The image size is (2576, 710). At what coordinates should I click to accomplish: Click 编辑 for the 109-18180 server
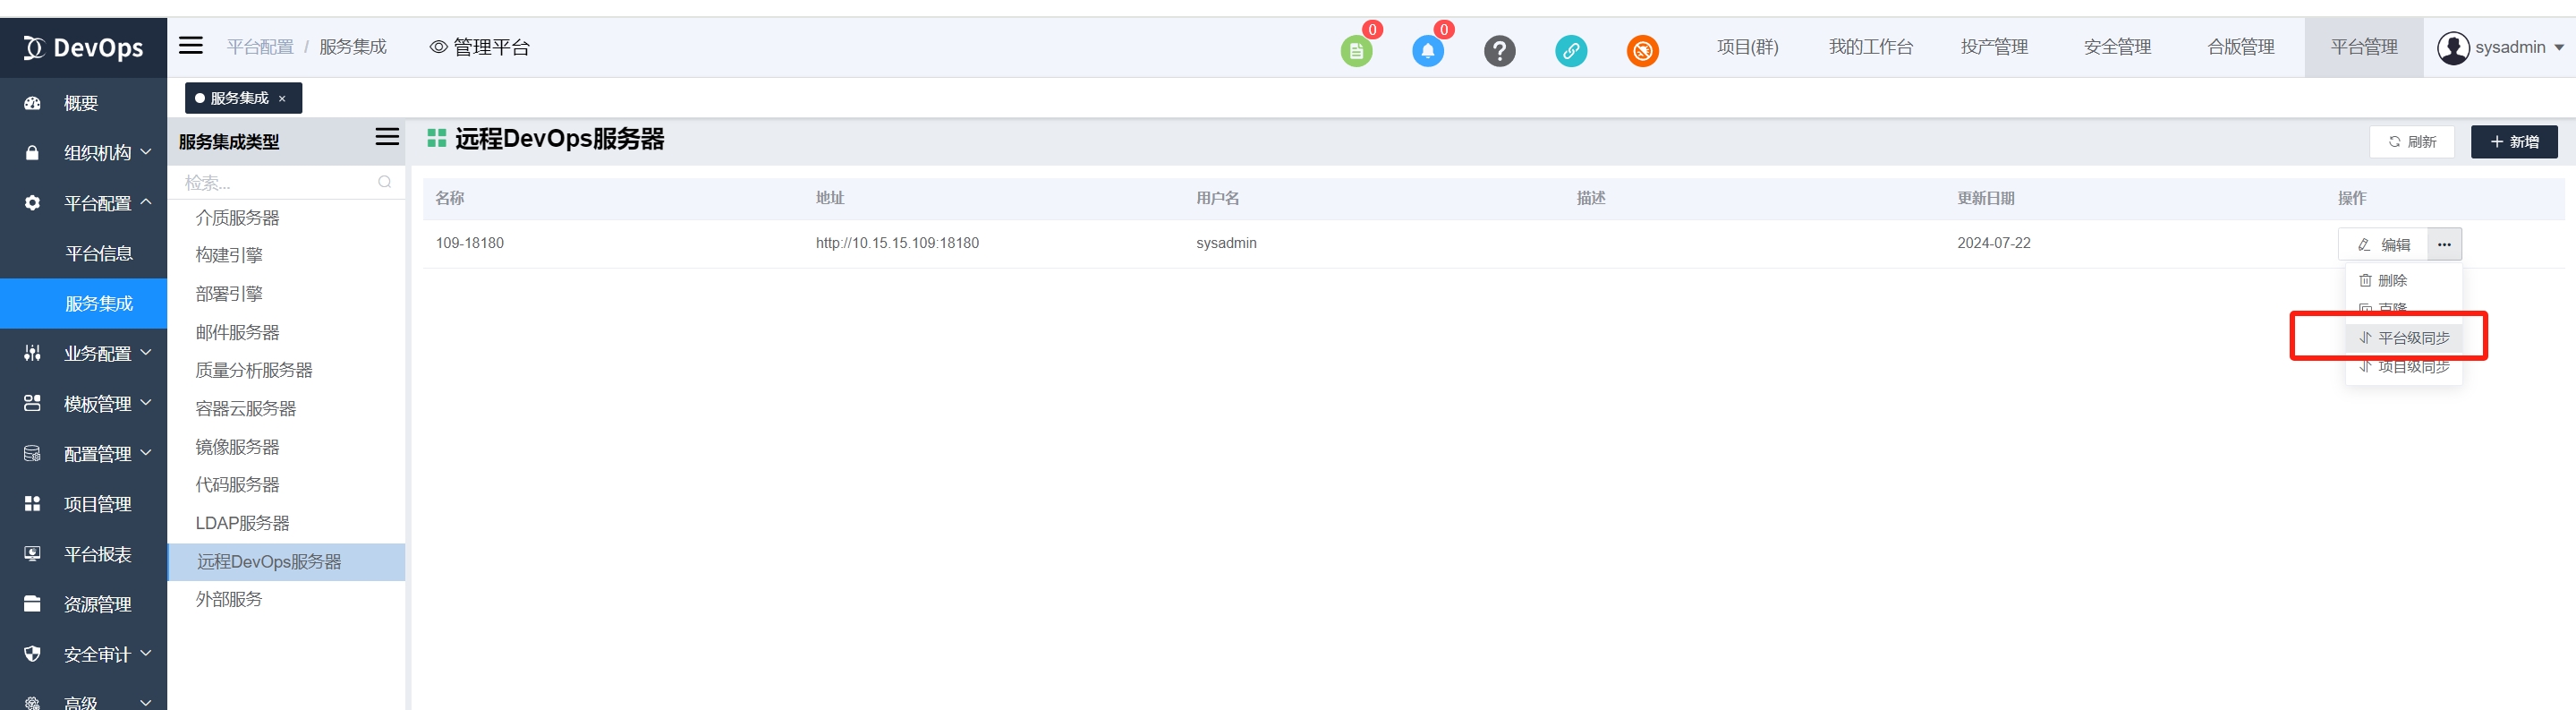click(x=2383, y=244)
